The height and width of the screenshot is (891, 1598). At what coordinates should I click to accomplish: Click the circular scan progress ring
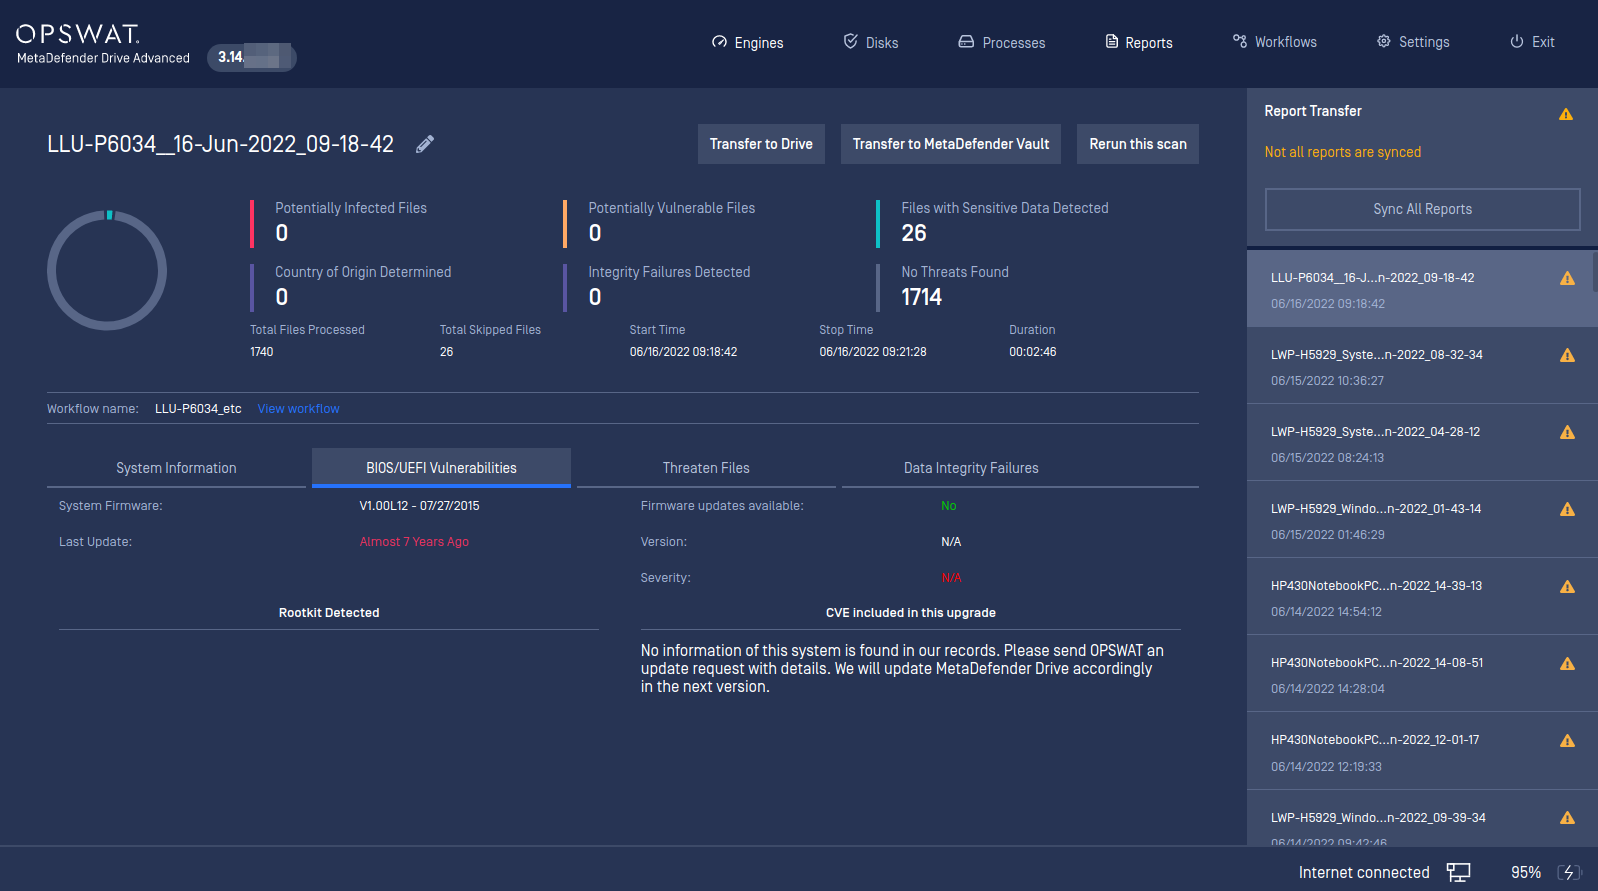click(107, 270)
